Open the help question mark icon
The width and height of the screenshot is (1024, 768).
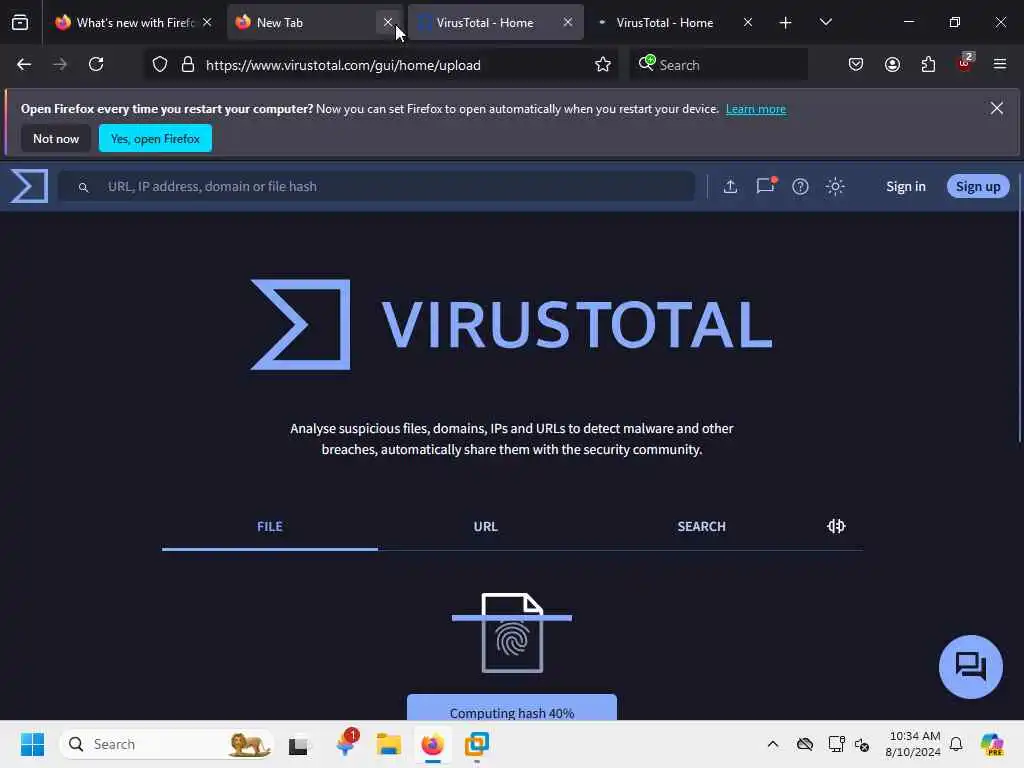tap(800, 187)
